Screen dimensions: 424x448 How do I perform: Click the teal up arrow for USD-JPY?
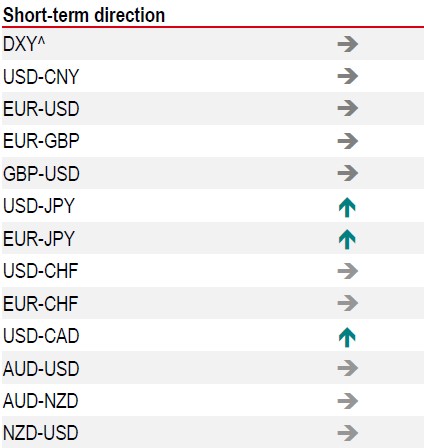(347, 207)
